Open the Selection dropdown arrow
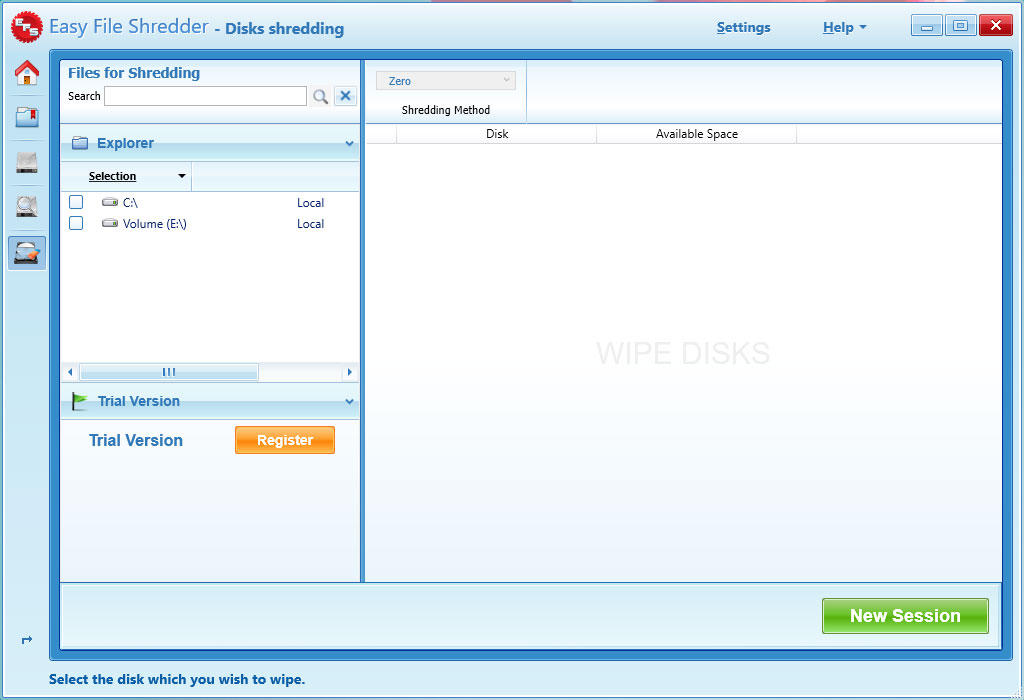1024x700 pixels. click(x=181, y=177)
